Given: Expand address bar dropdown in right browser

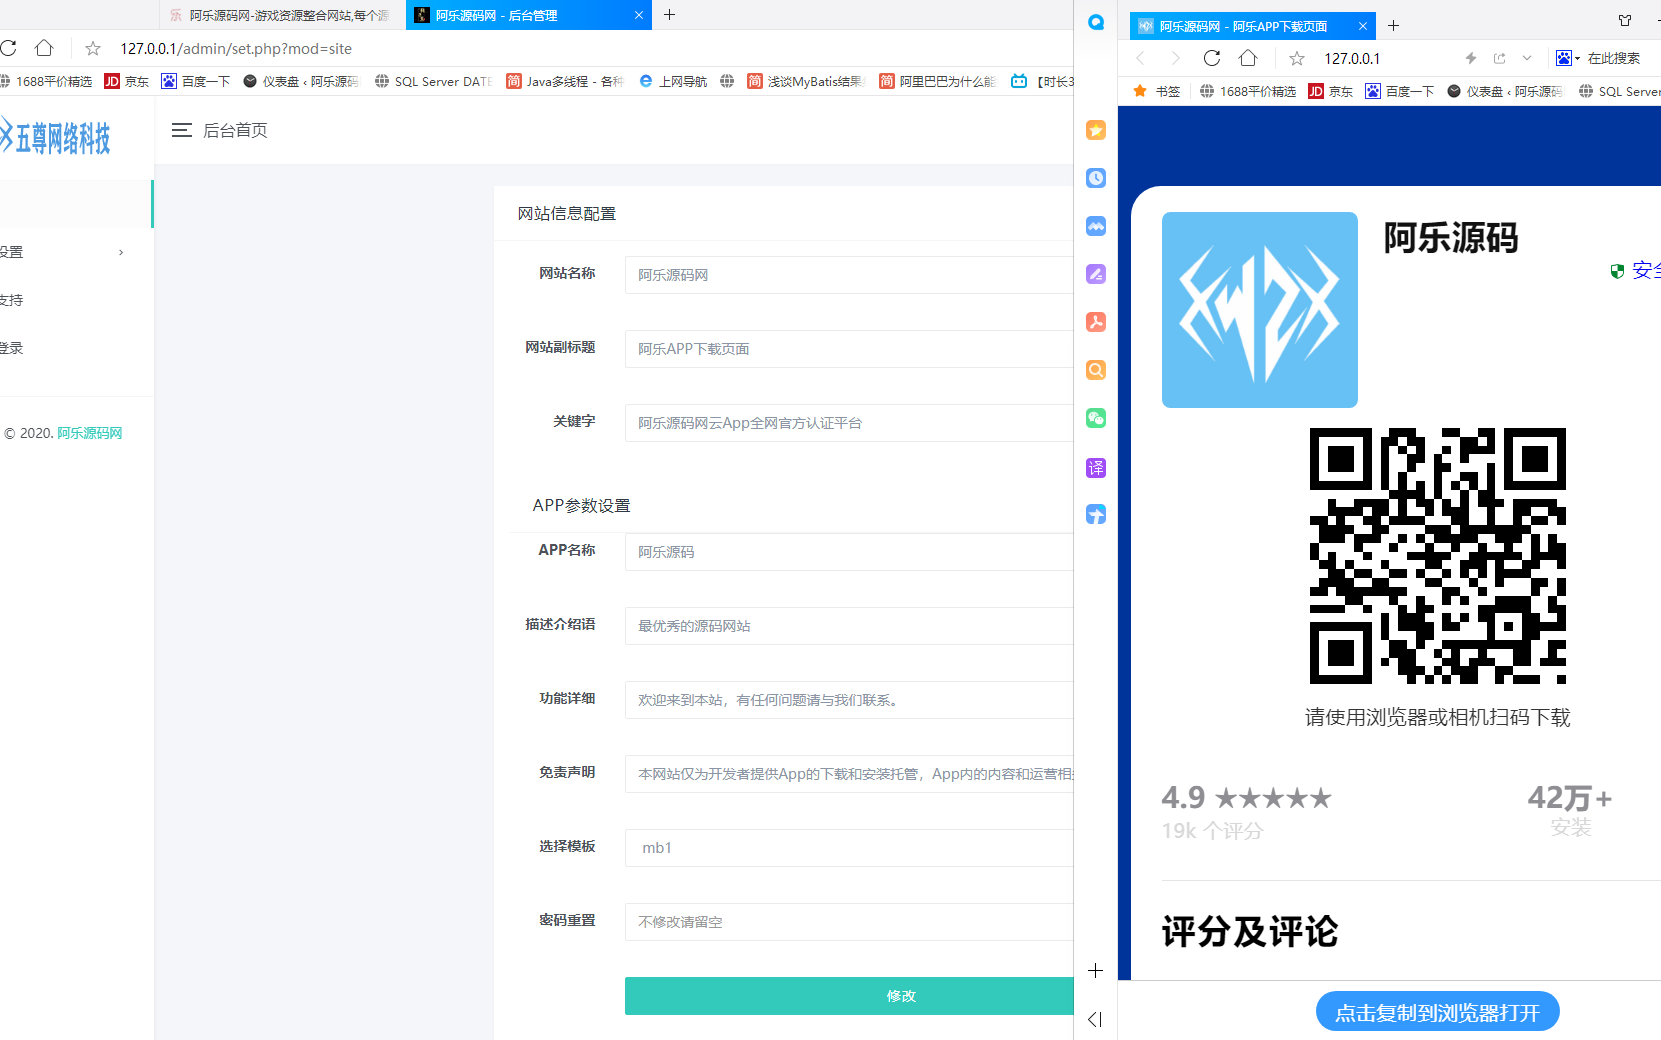Looking at the screenshot, I should coord(1527,58).
